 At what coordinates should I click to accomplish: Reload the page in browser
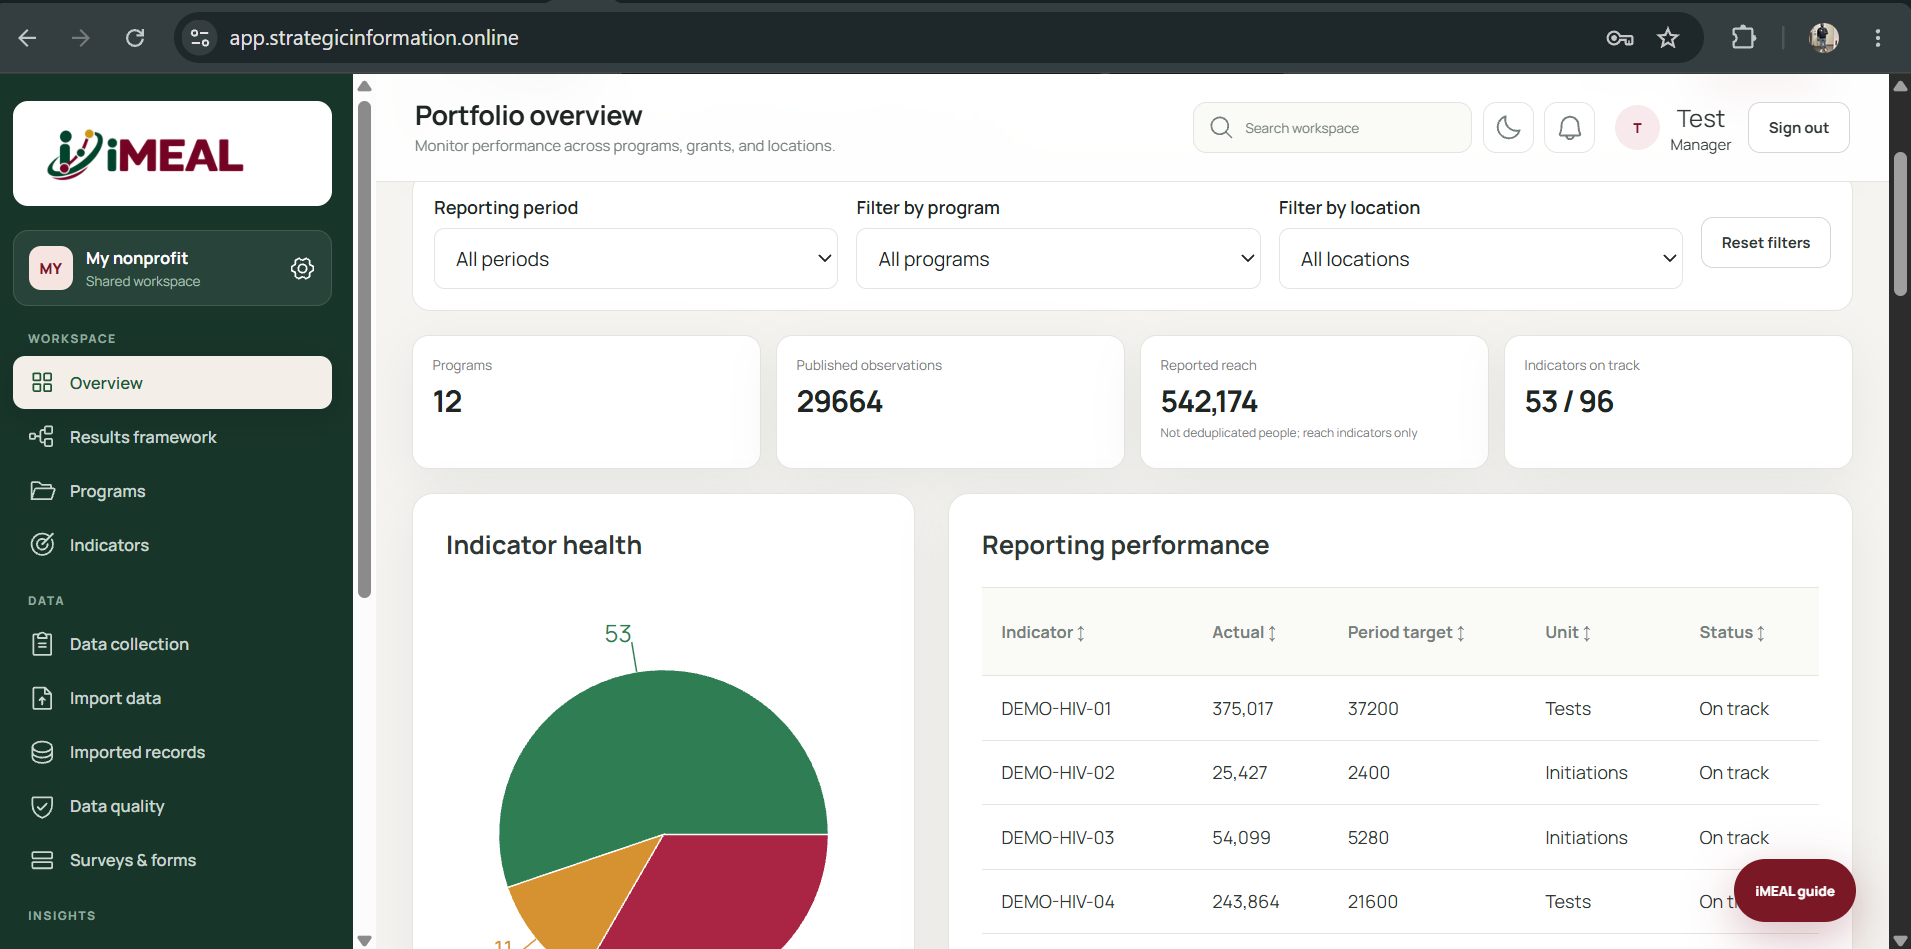click(135, 38)
